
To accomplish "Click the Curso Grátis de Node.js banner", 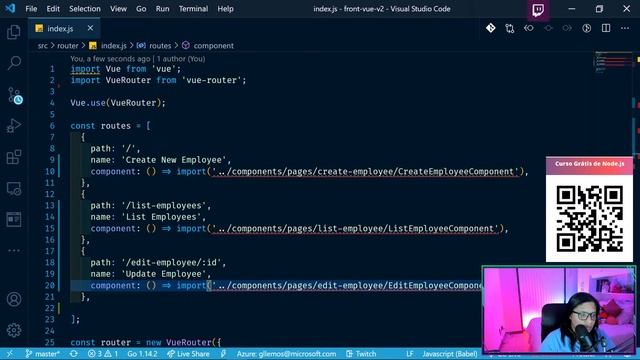I will coord(589,165).
